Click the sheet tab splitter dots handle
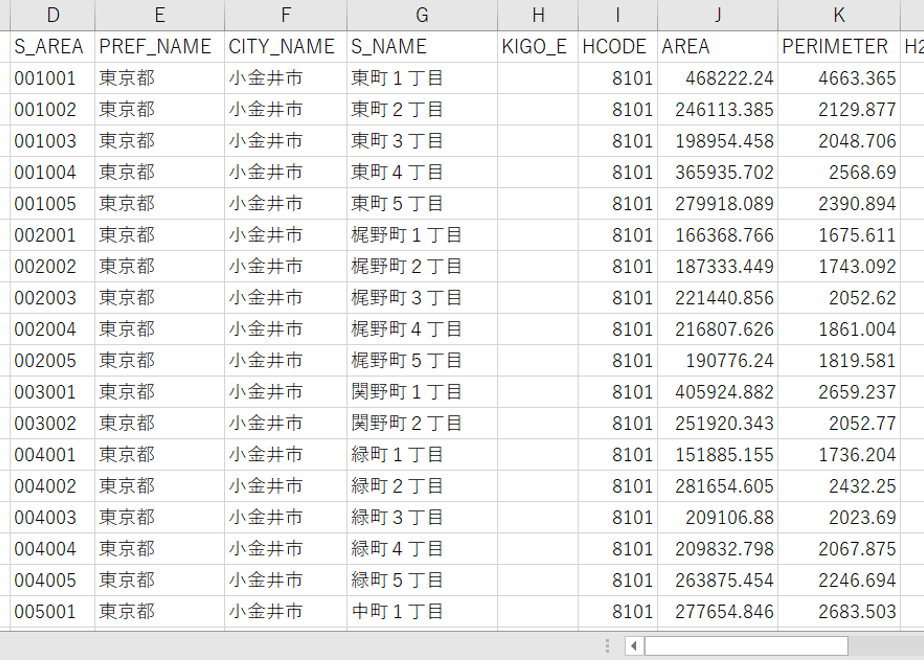Image resolution: width=924 pixels, height=660 pixels. click(608, 646)
